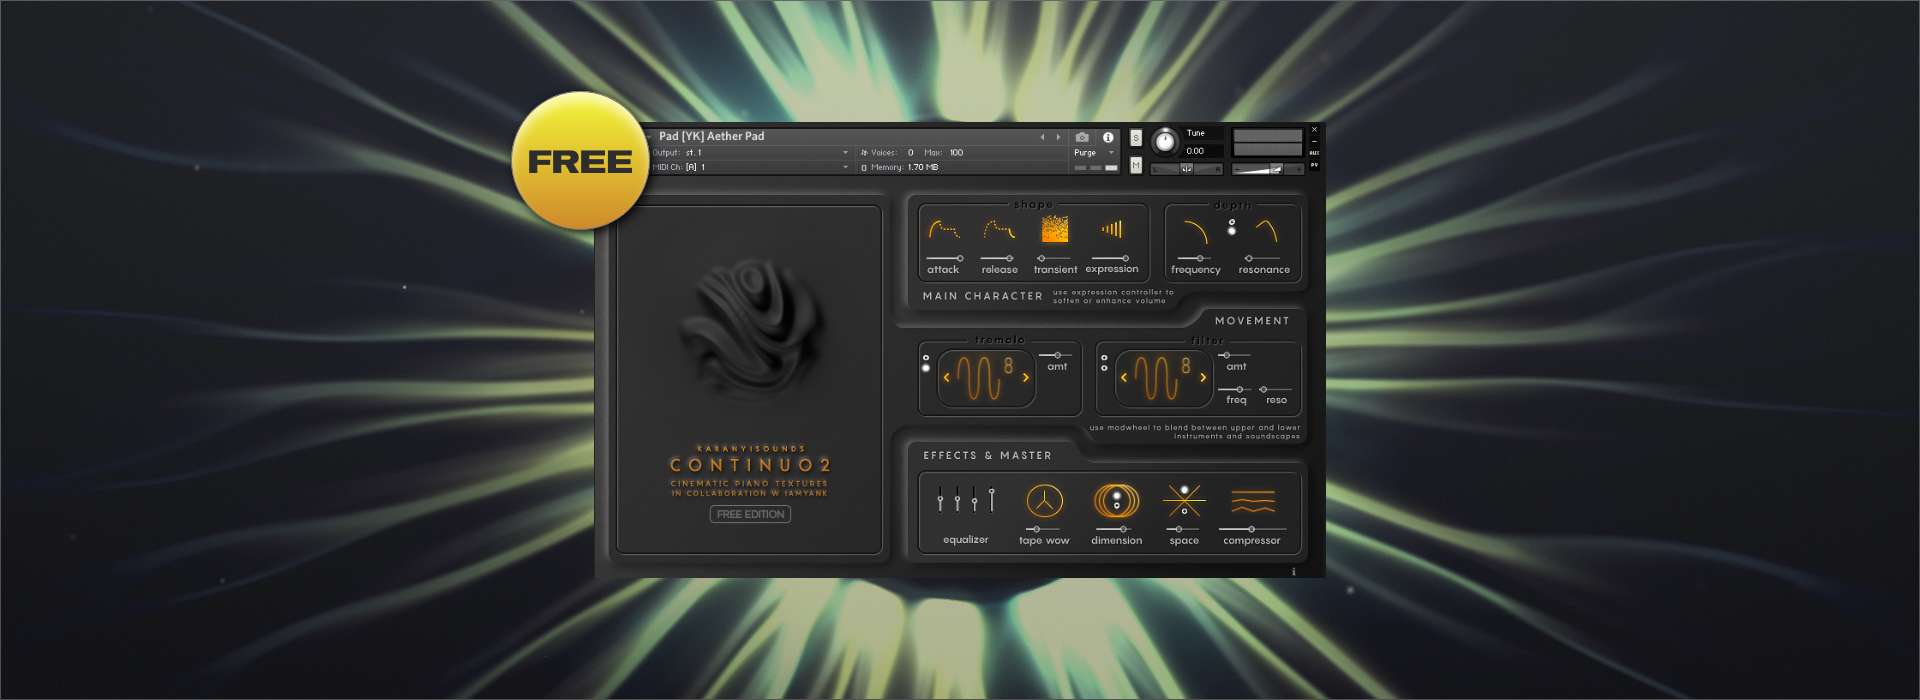Select the lower space mode dot

click(1185, 511)
